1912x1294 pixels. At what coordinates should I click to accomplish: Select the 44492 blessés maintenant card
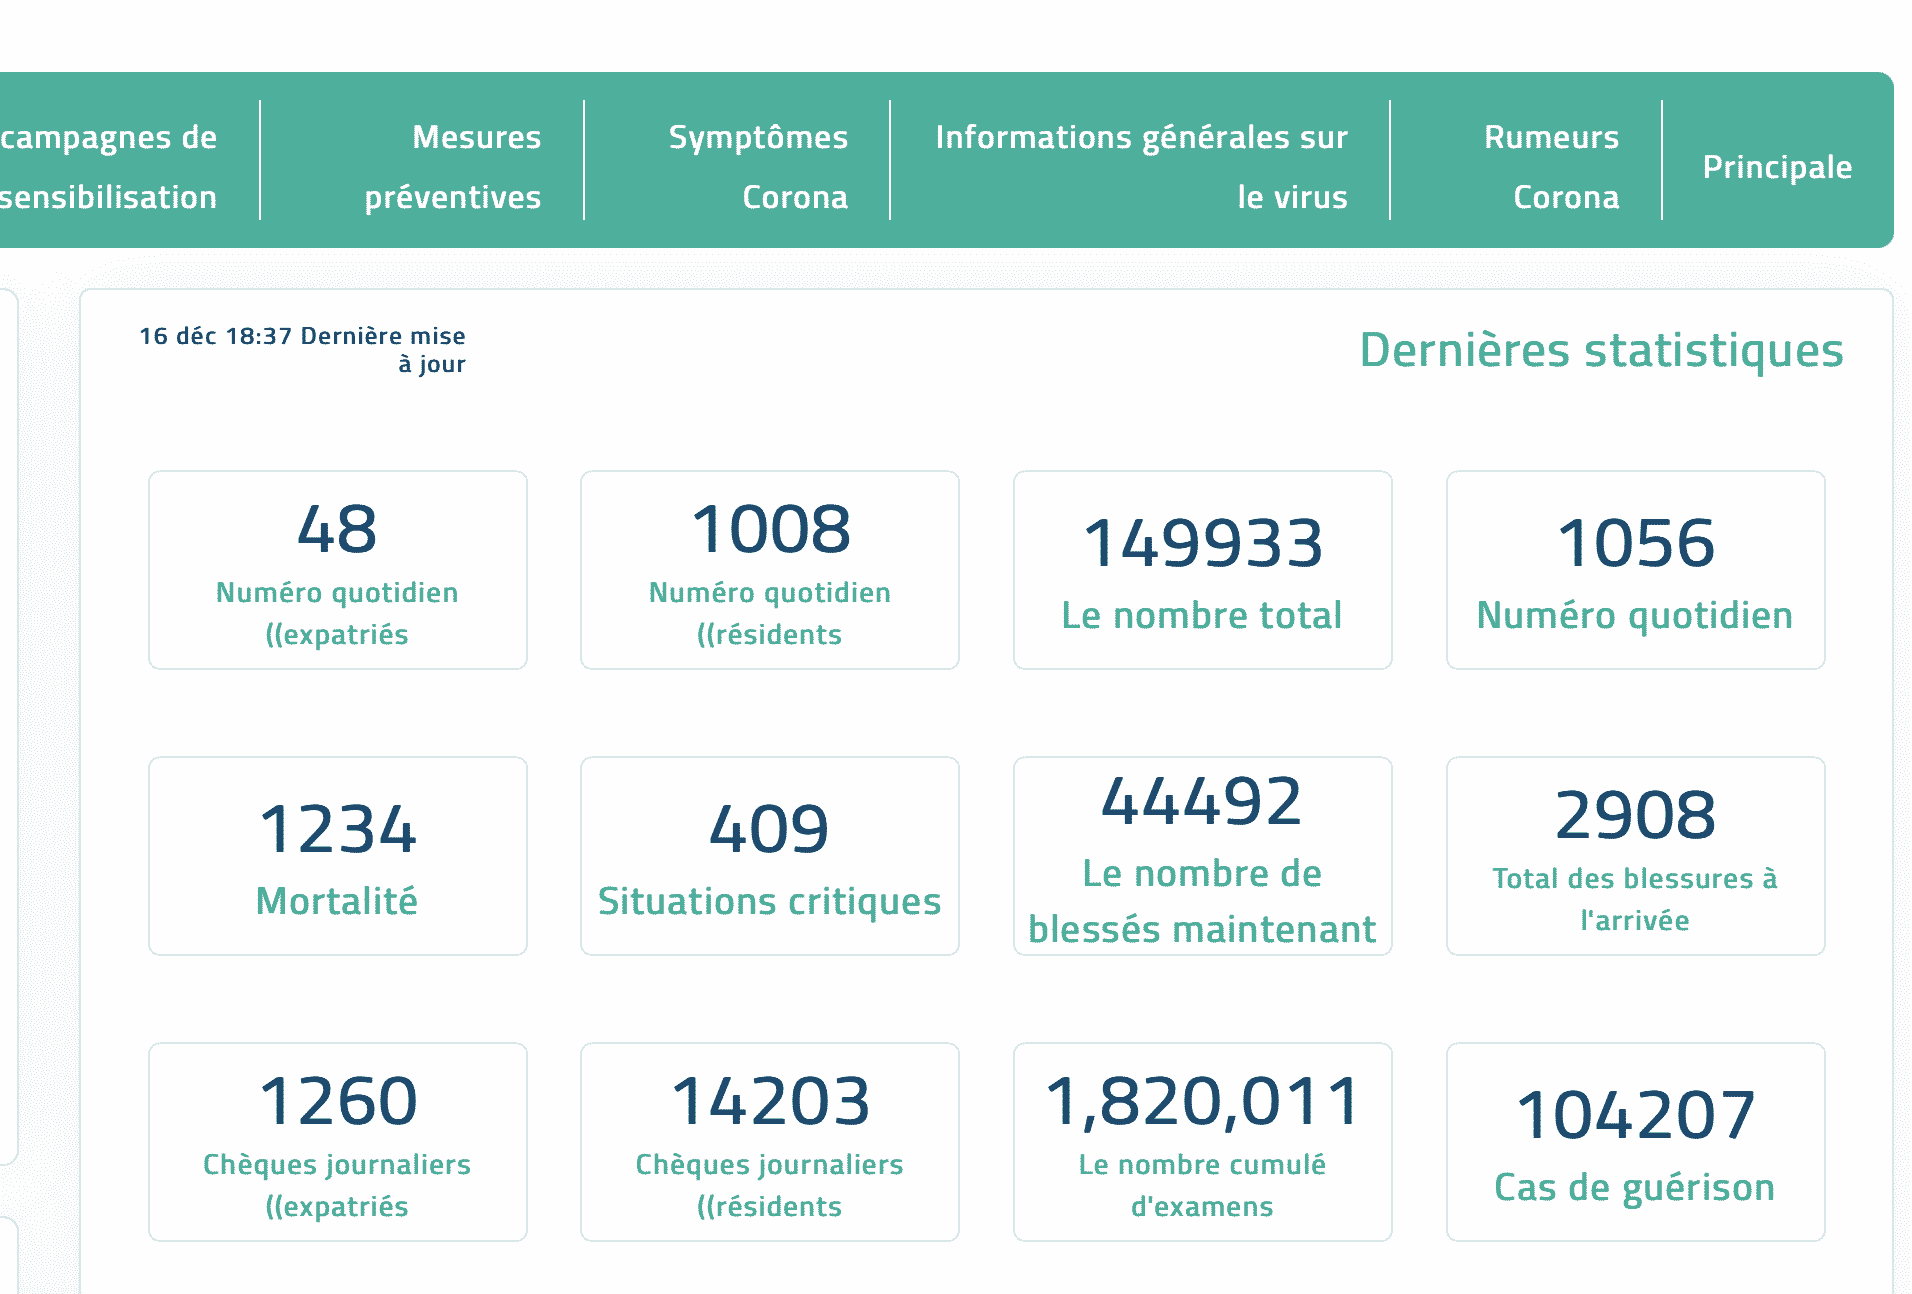click(1202, 856)
